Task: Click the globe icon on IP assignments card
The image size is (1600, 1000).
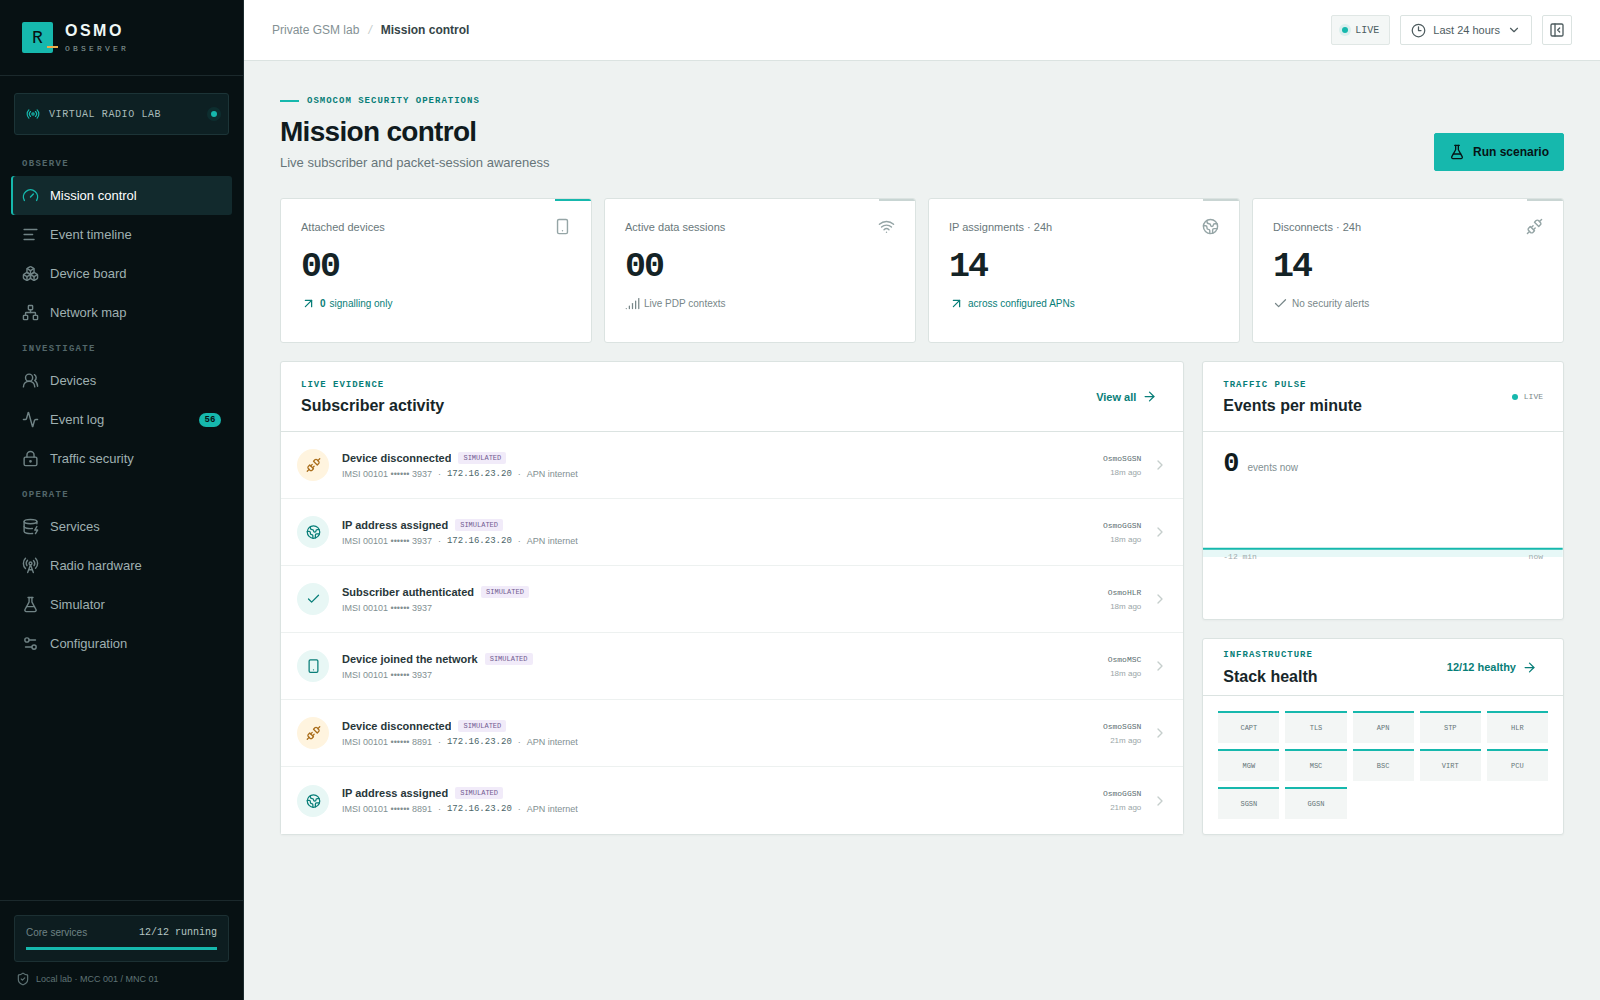Action: tap(1211, 227)
